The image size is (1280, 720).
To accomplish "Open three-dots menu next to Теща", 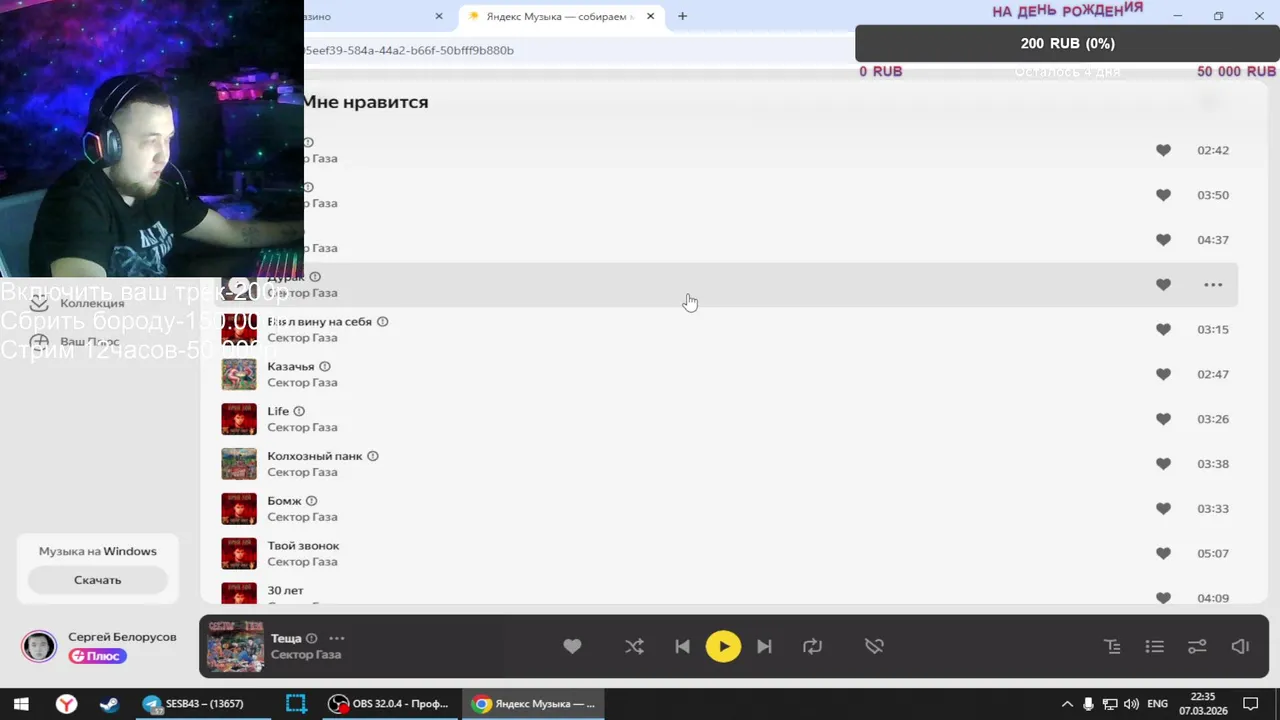I will tap(336, 638).
